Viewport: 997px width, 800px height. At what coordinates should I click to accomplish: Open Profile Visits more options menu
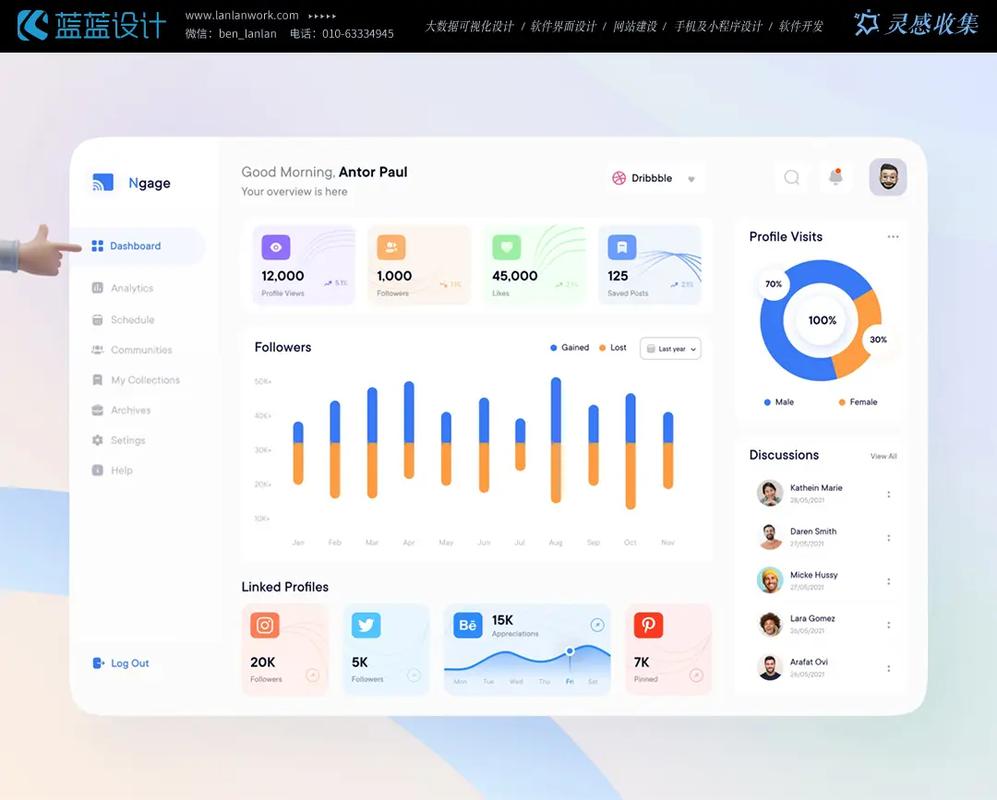pyautogui.click(x=893, y=237)
